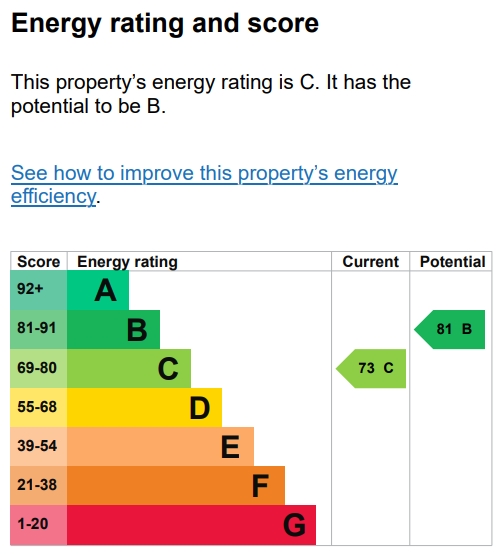The image size is (500, 554).
Task: Click the 39-54 score cell
Action: coord(39,446)
